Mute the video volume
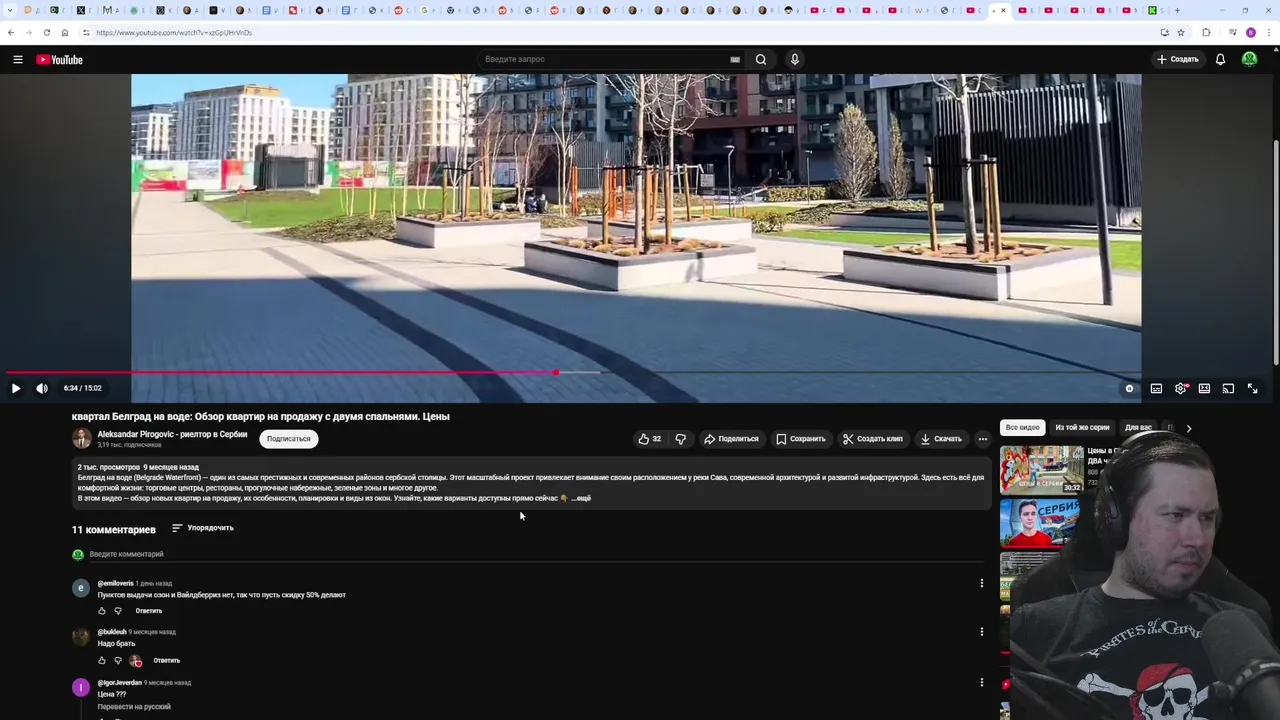 tap(42, 388)
